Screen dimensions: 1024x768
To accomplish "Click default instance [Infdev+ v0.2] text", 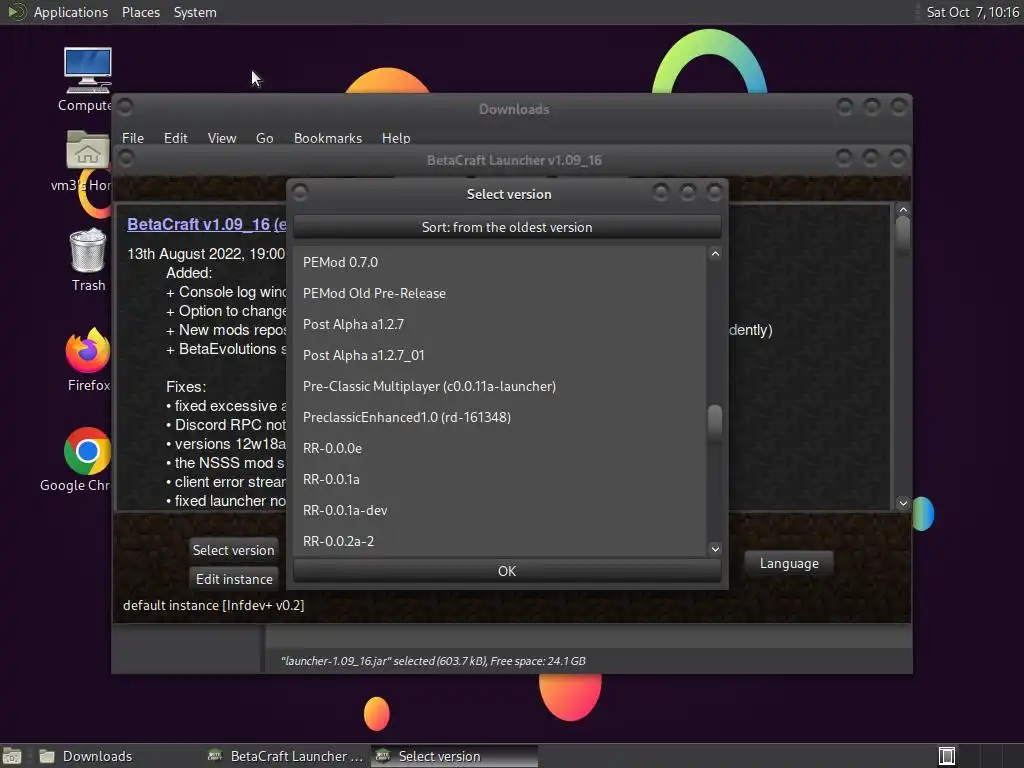I will 214,605.
